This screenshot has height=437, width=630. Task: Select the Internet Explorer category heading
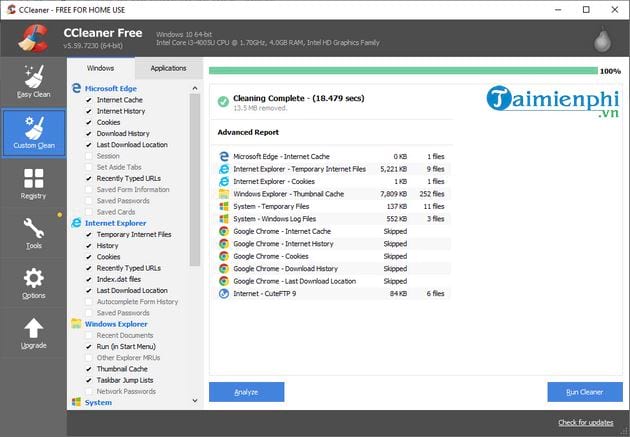tap(115, 223)
